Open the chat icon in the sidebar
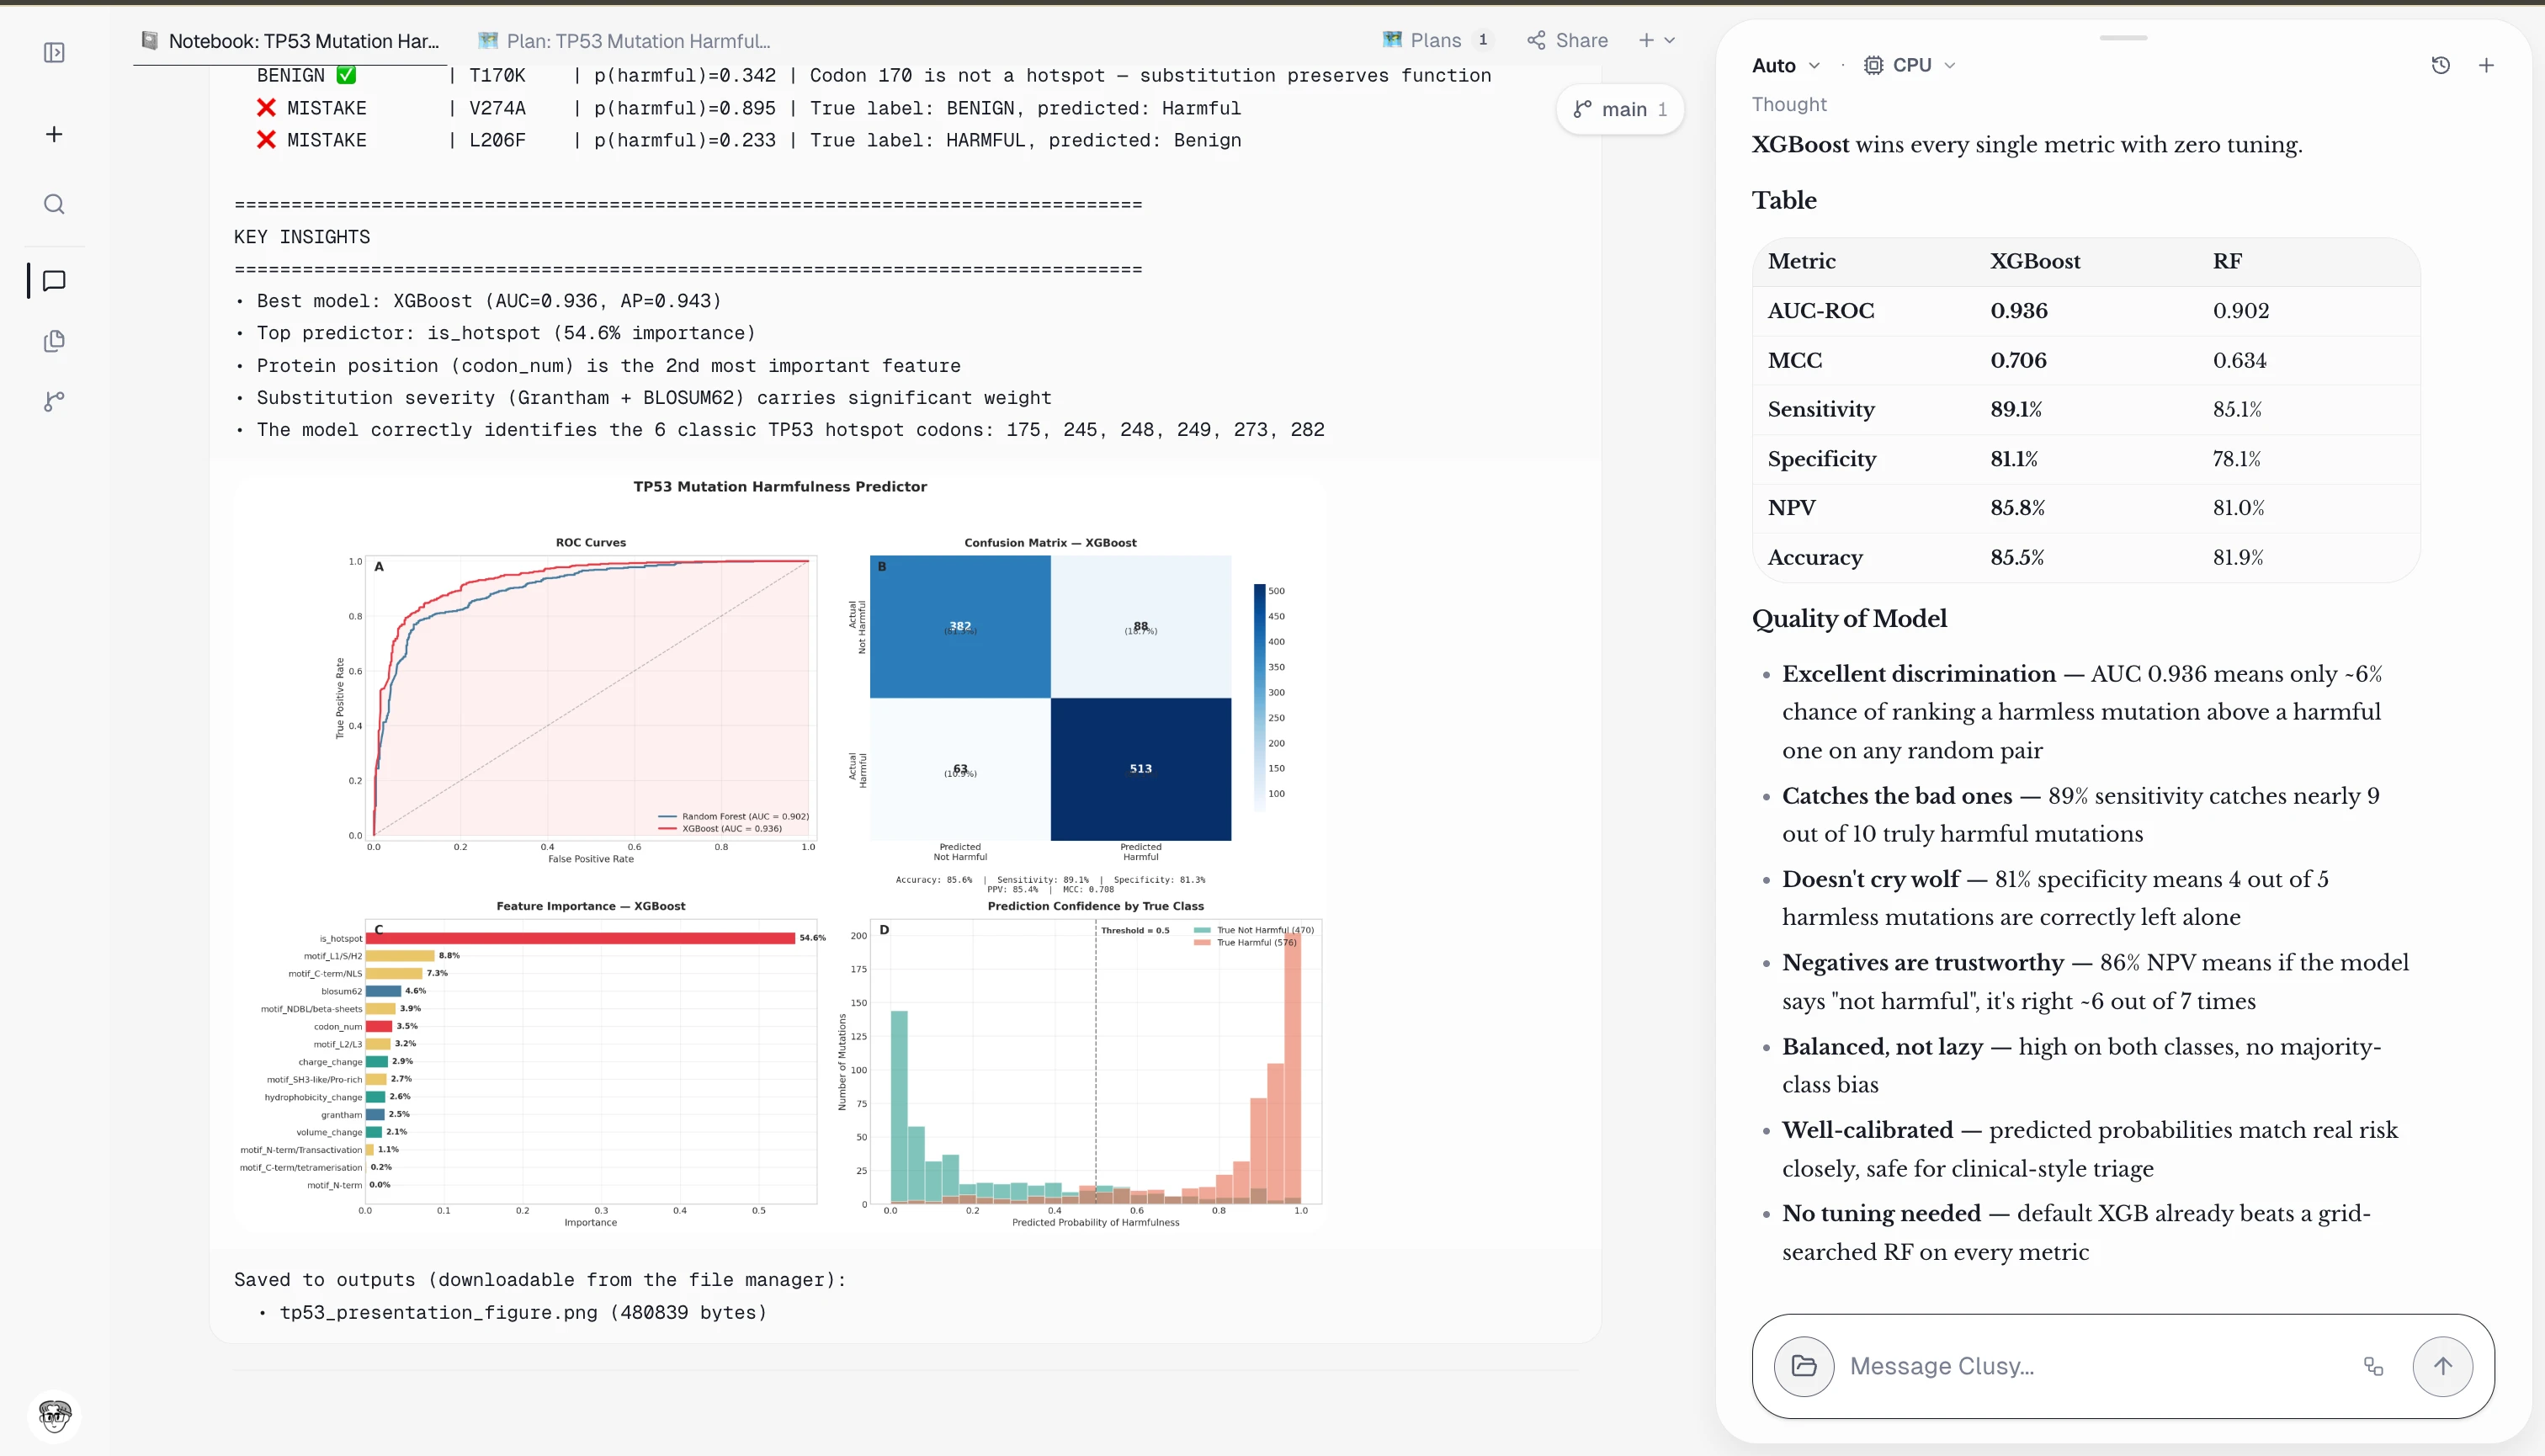This screenshot has height=1456, width=2545. 54,281
